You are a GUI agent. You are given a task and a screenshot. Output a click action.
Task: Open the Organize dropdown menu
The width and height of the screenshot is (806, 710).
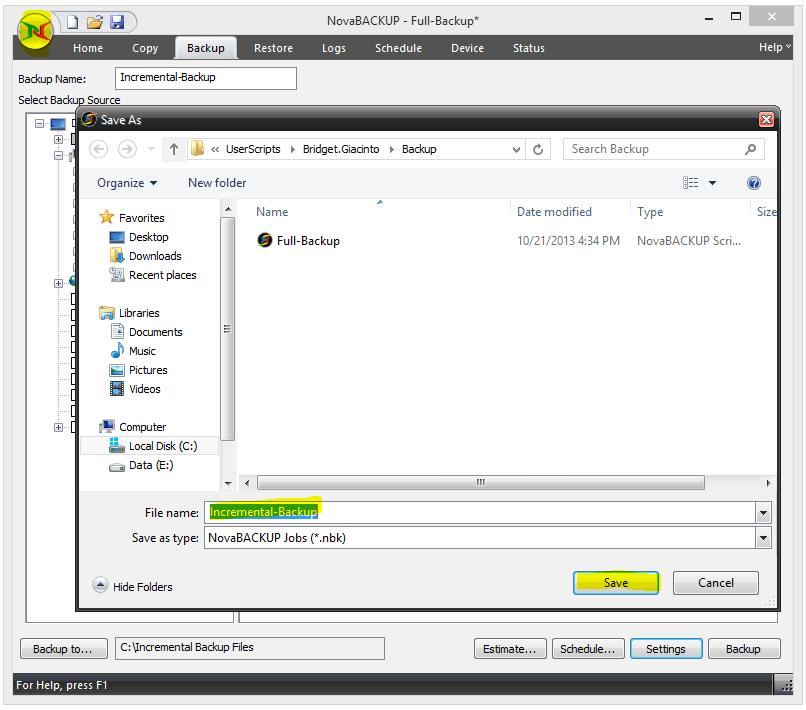pos(127,183)
